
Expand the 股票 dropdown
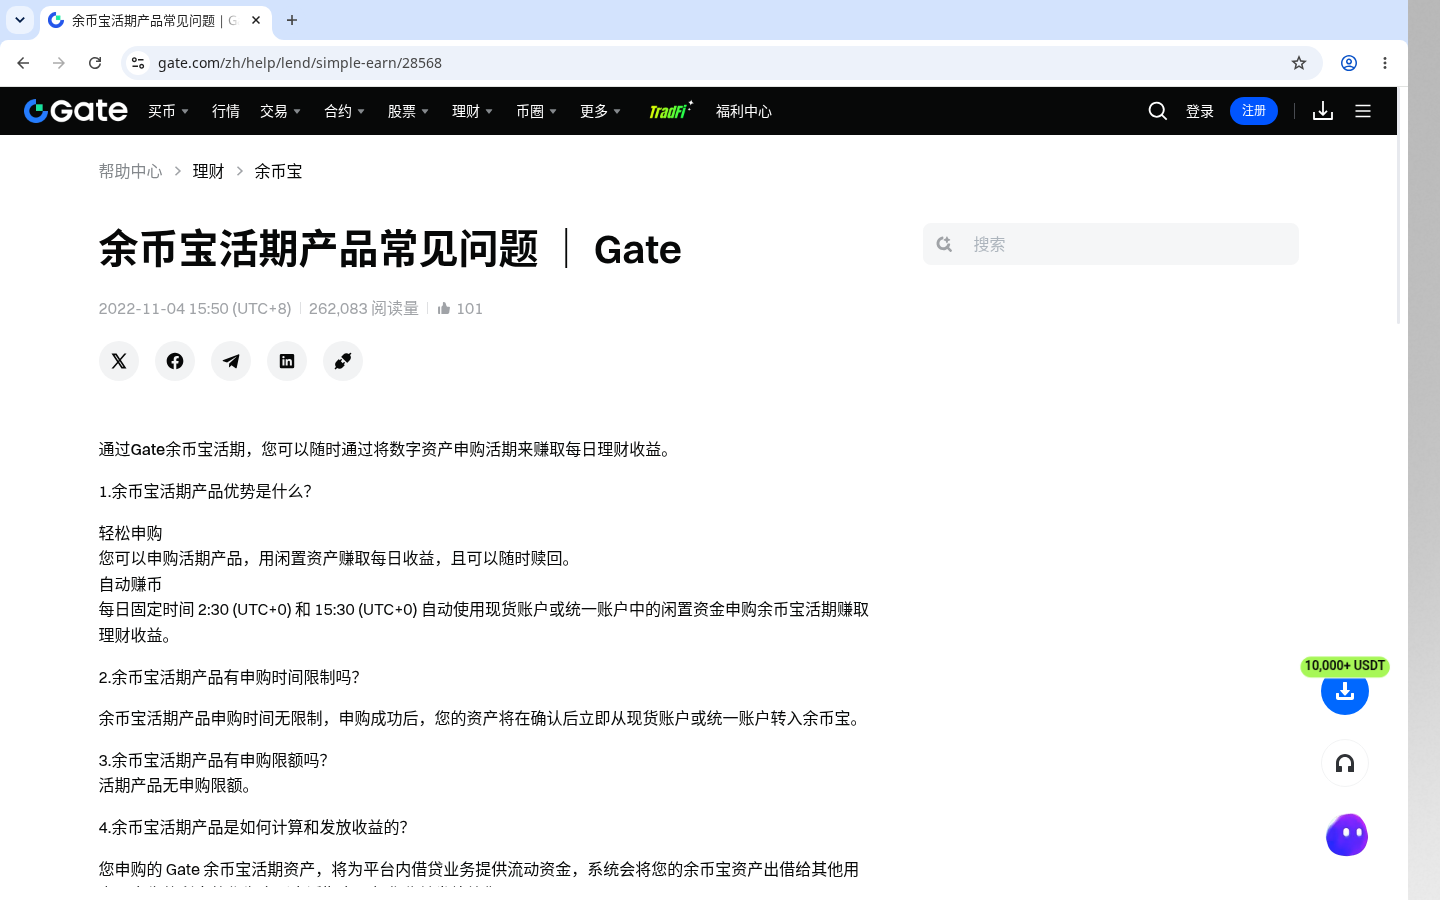[408, 111]
